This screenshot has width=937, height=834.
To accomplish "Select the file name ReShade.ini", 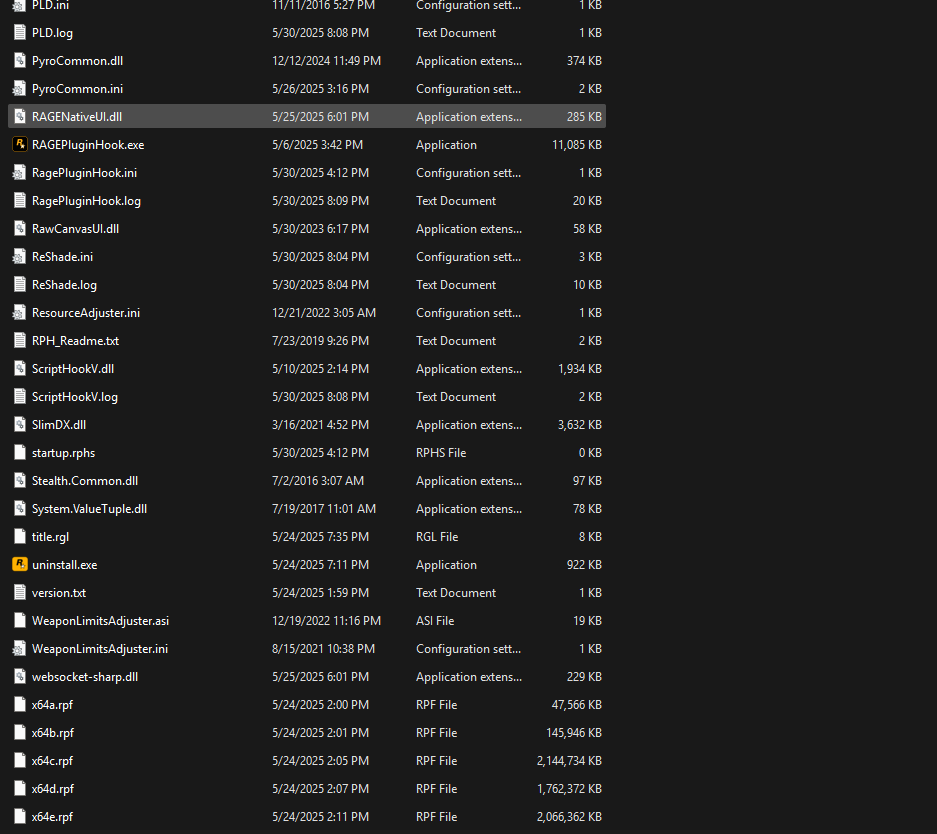I will (x=62, y=257).
